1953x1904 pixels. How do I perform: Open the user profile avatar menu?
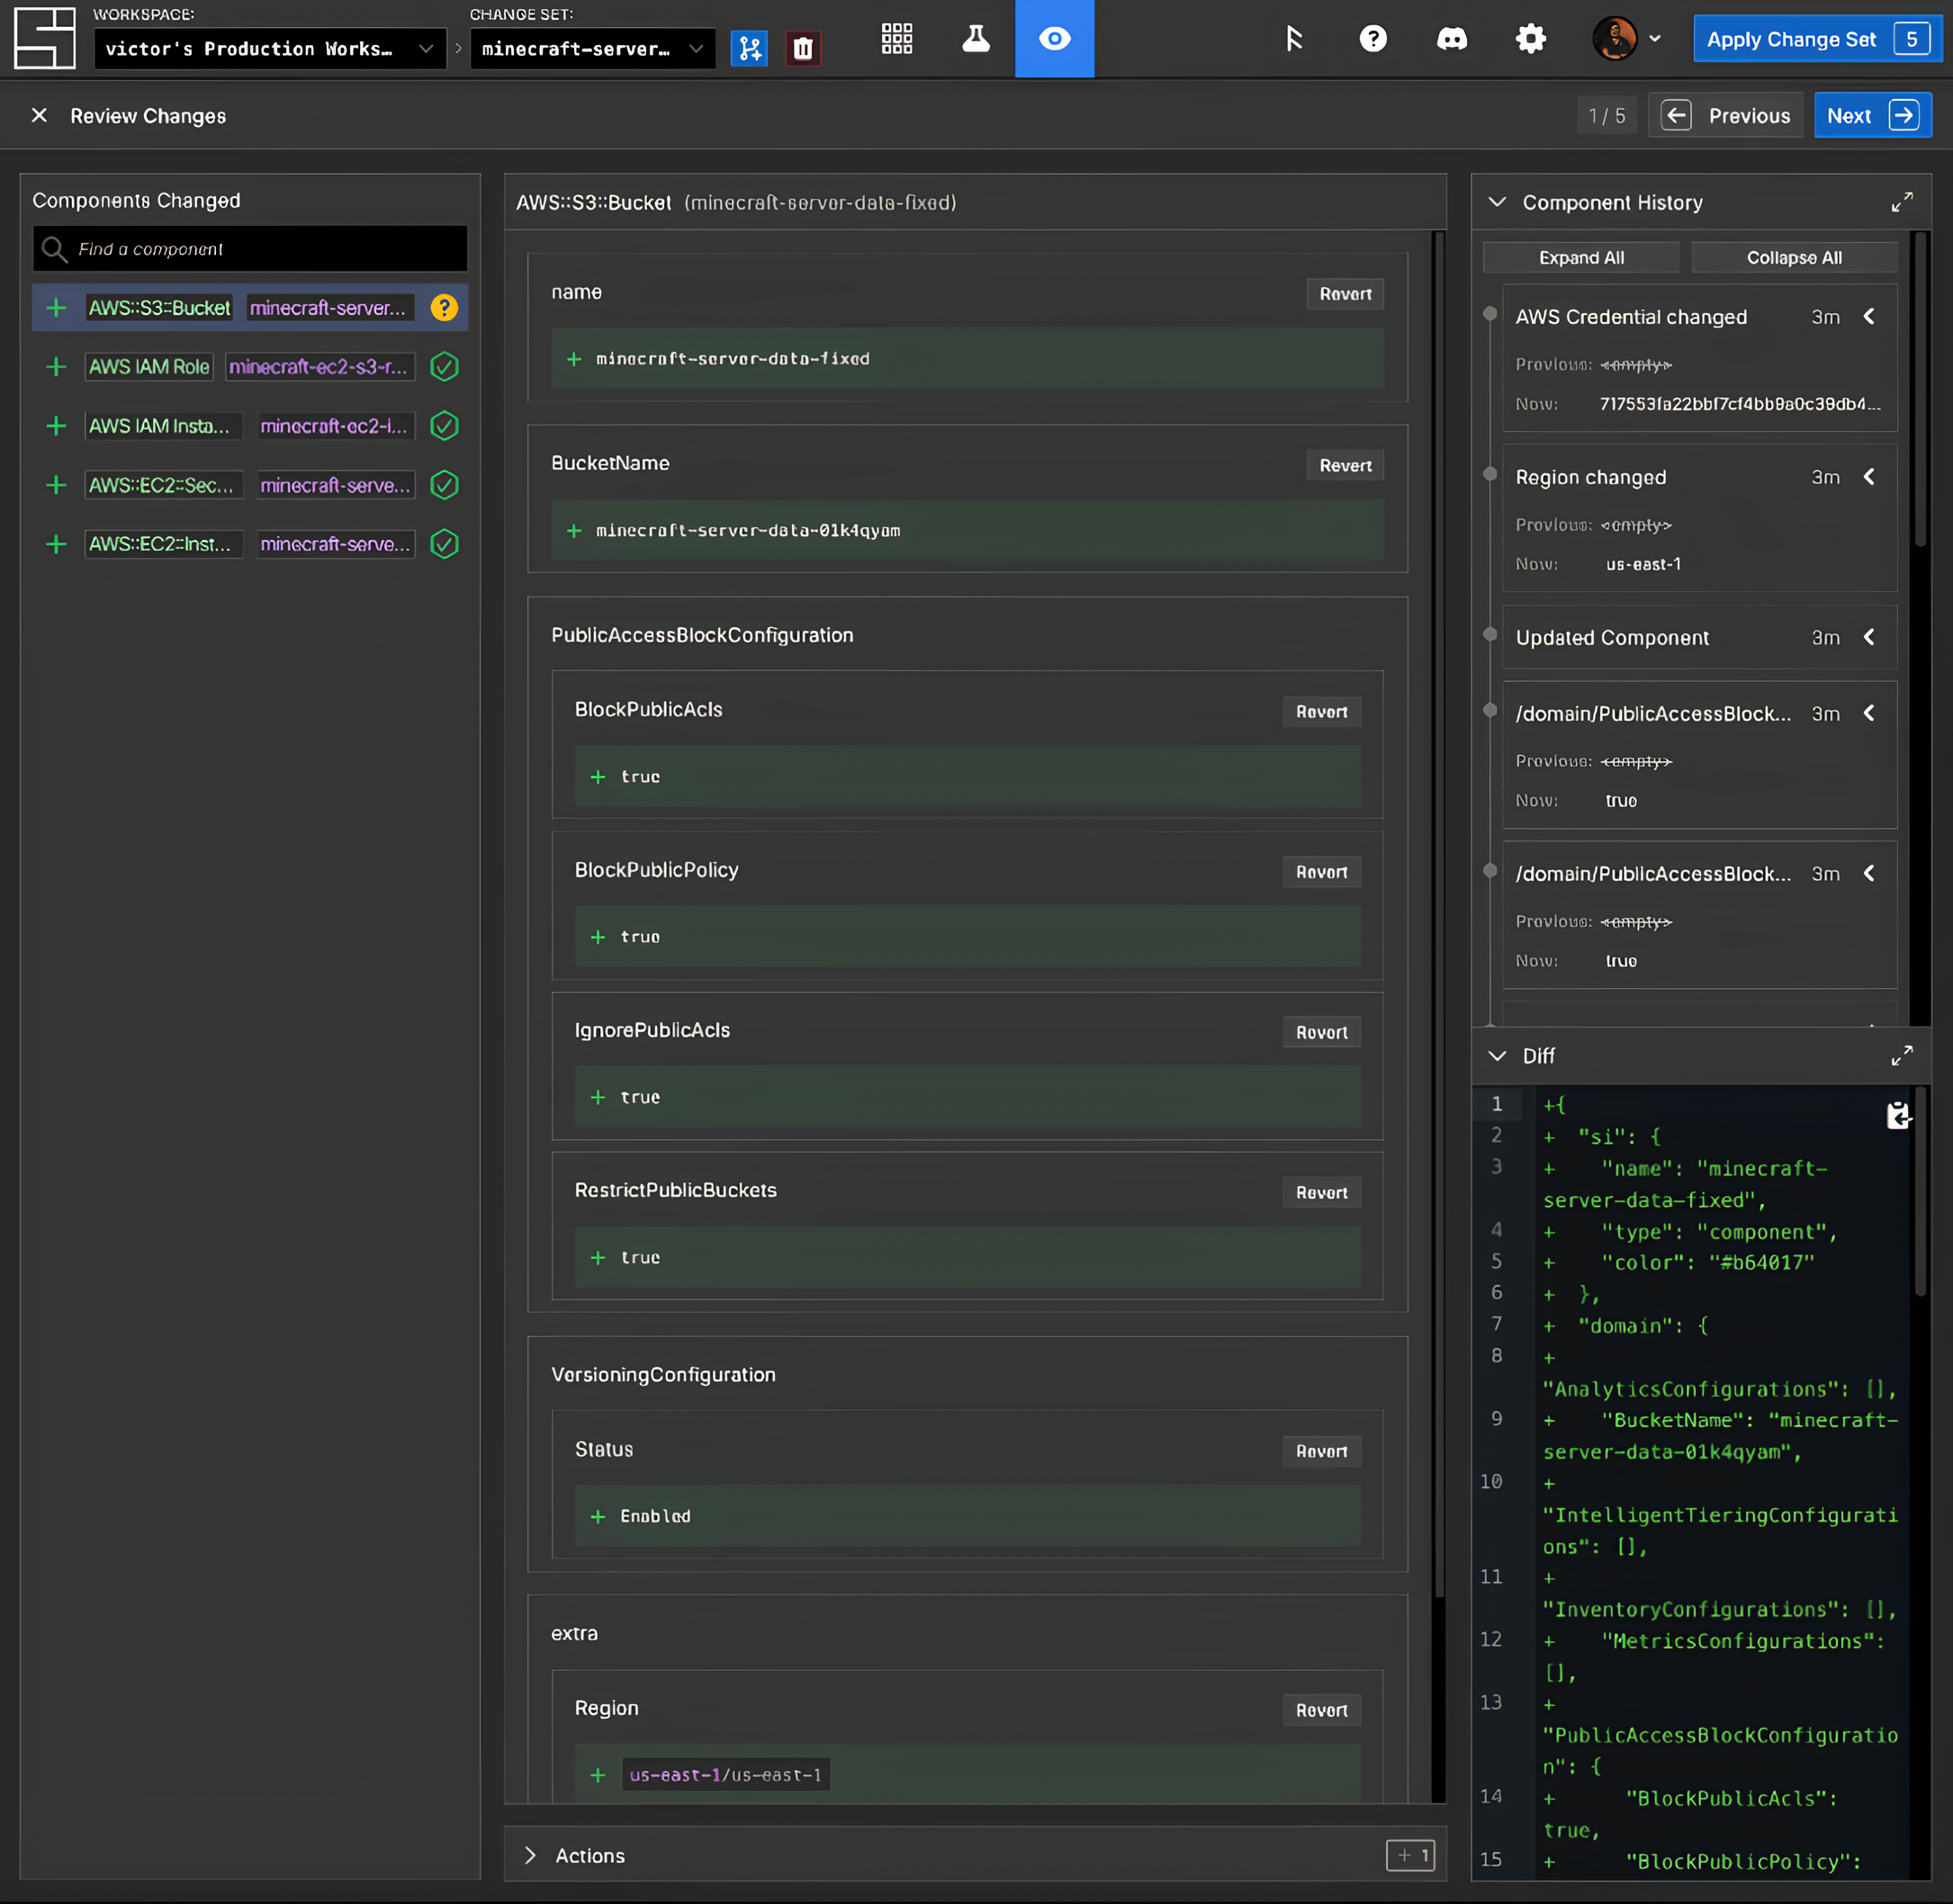point(1626,39)
